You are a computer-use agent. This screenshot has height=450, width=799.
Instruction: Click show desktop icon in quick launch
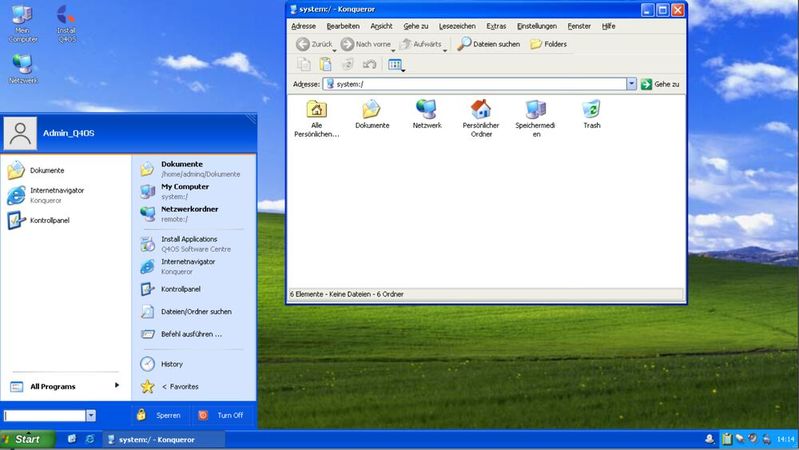[72, 439]
